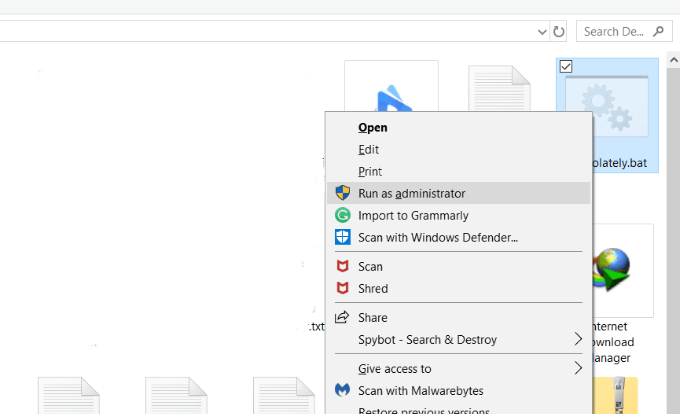Image resolution: width=680 pixels, height=414 pixels.
Task: Expand the Give access to arrow
Action: pyautogui.click(x=578, y=368)
